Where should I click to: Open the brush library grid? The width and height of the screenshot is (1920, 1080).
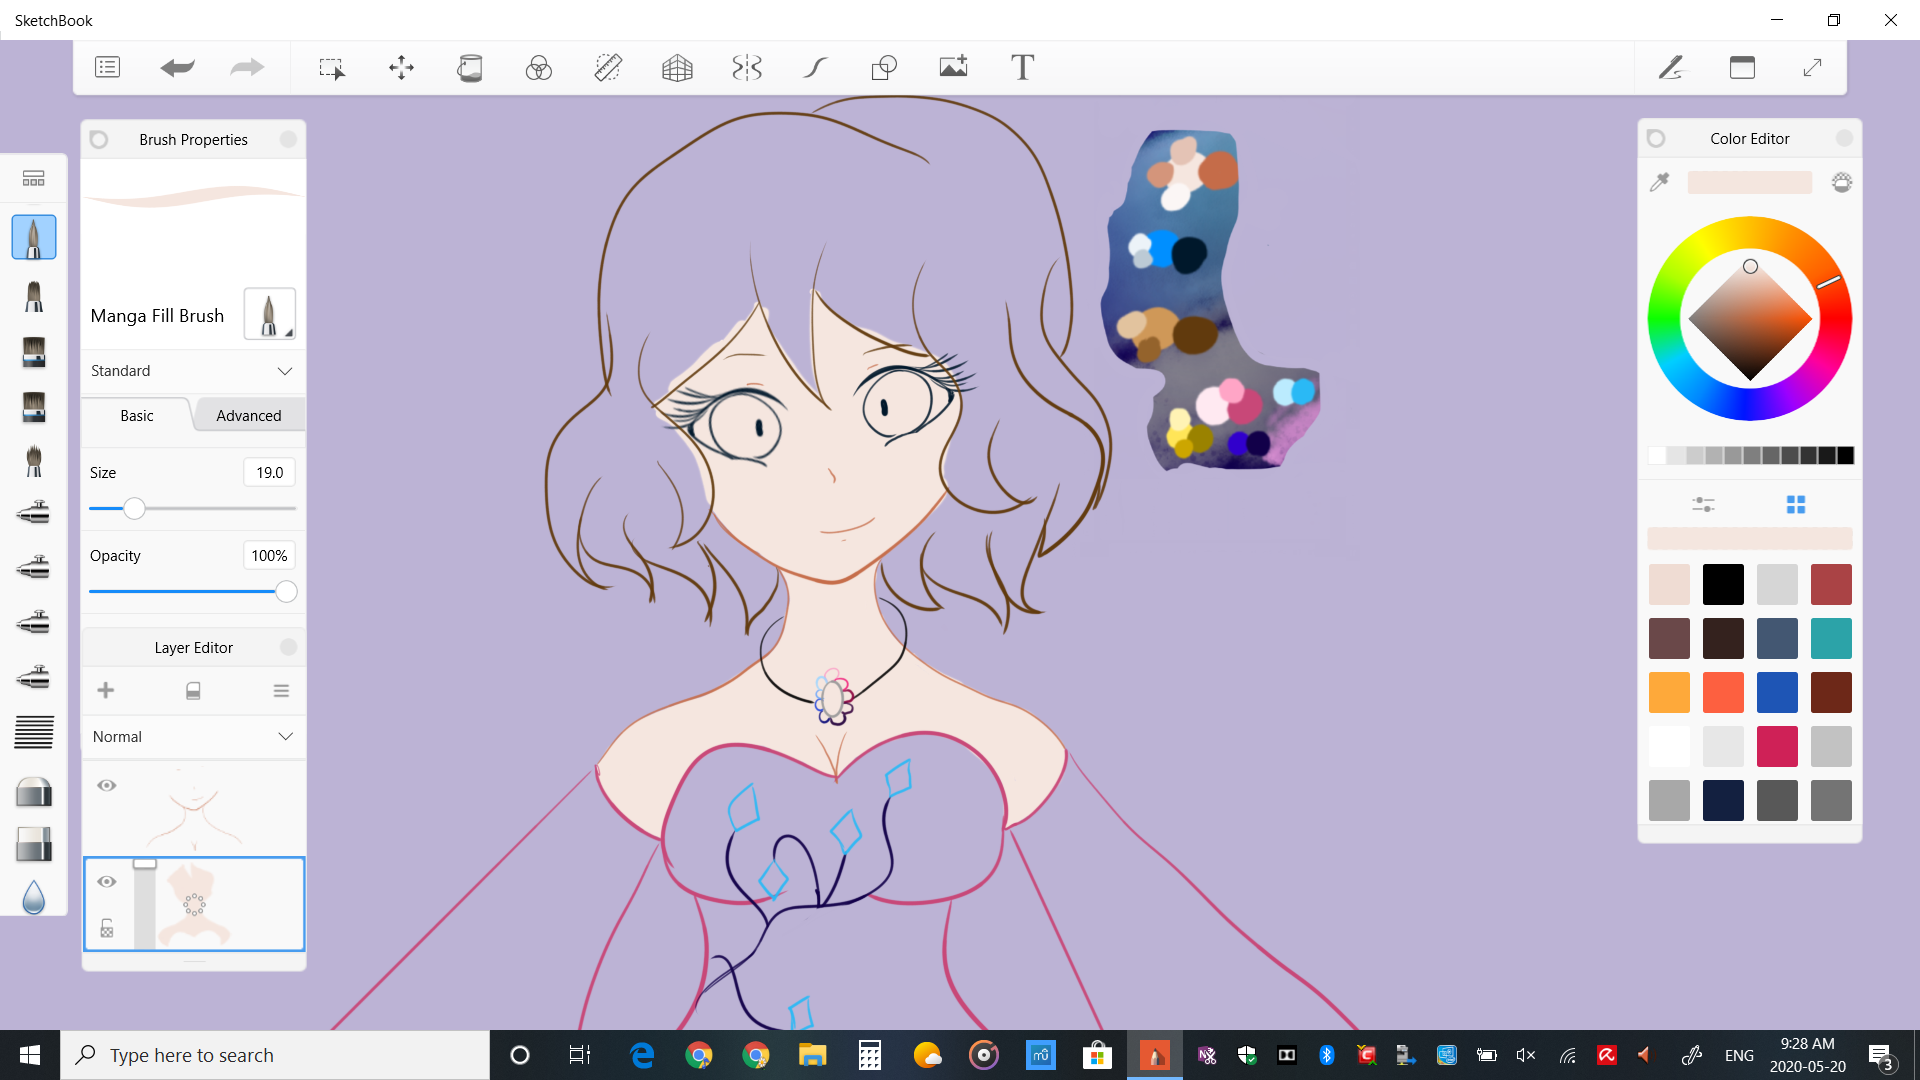point(34,179)
